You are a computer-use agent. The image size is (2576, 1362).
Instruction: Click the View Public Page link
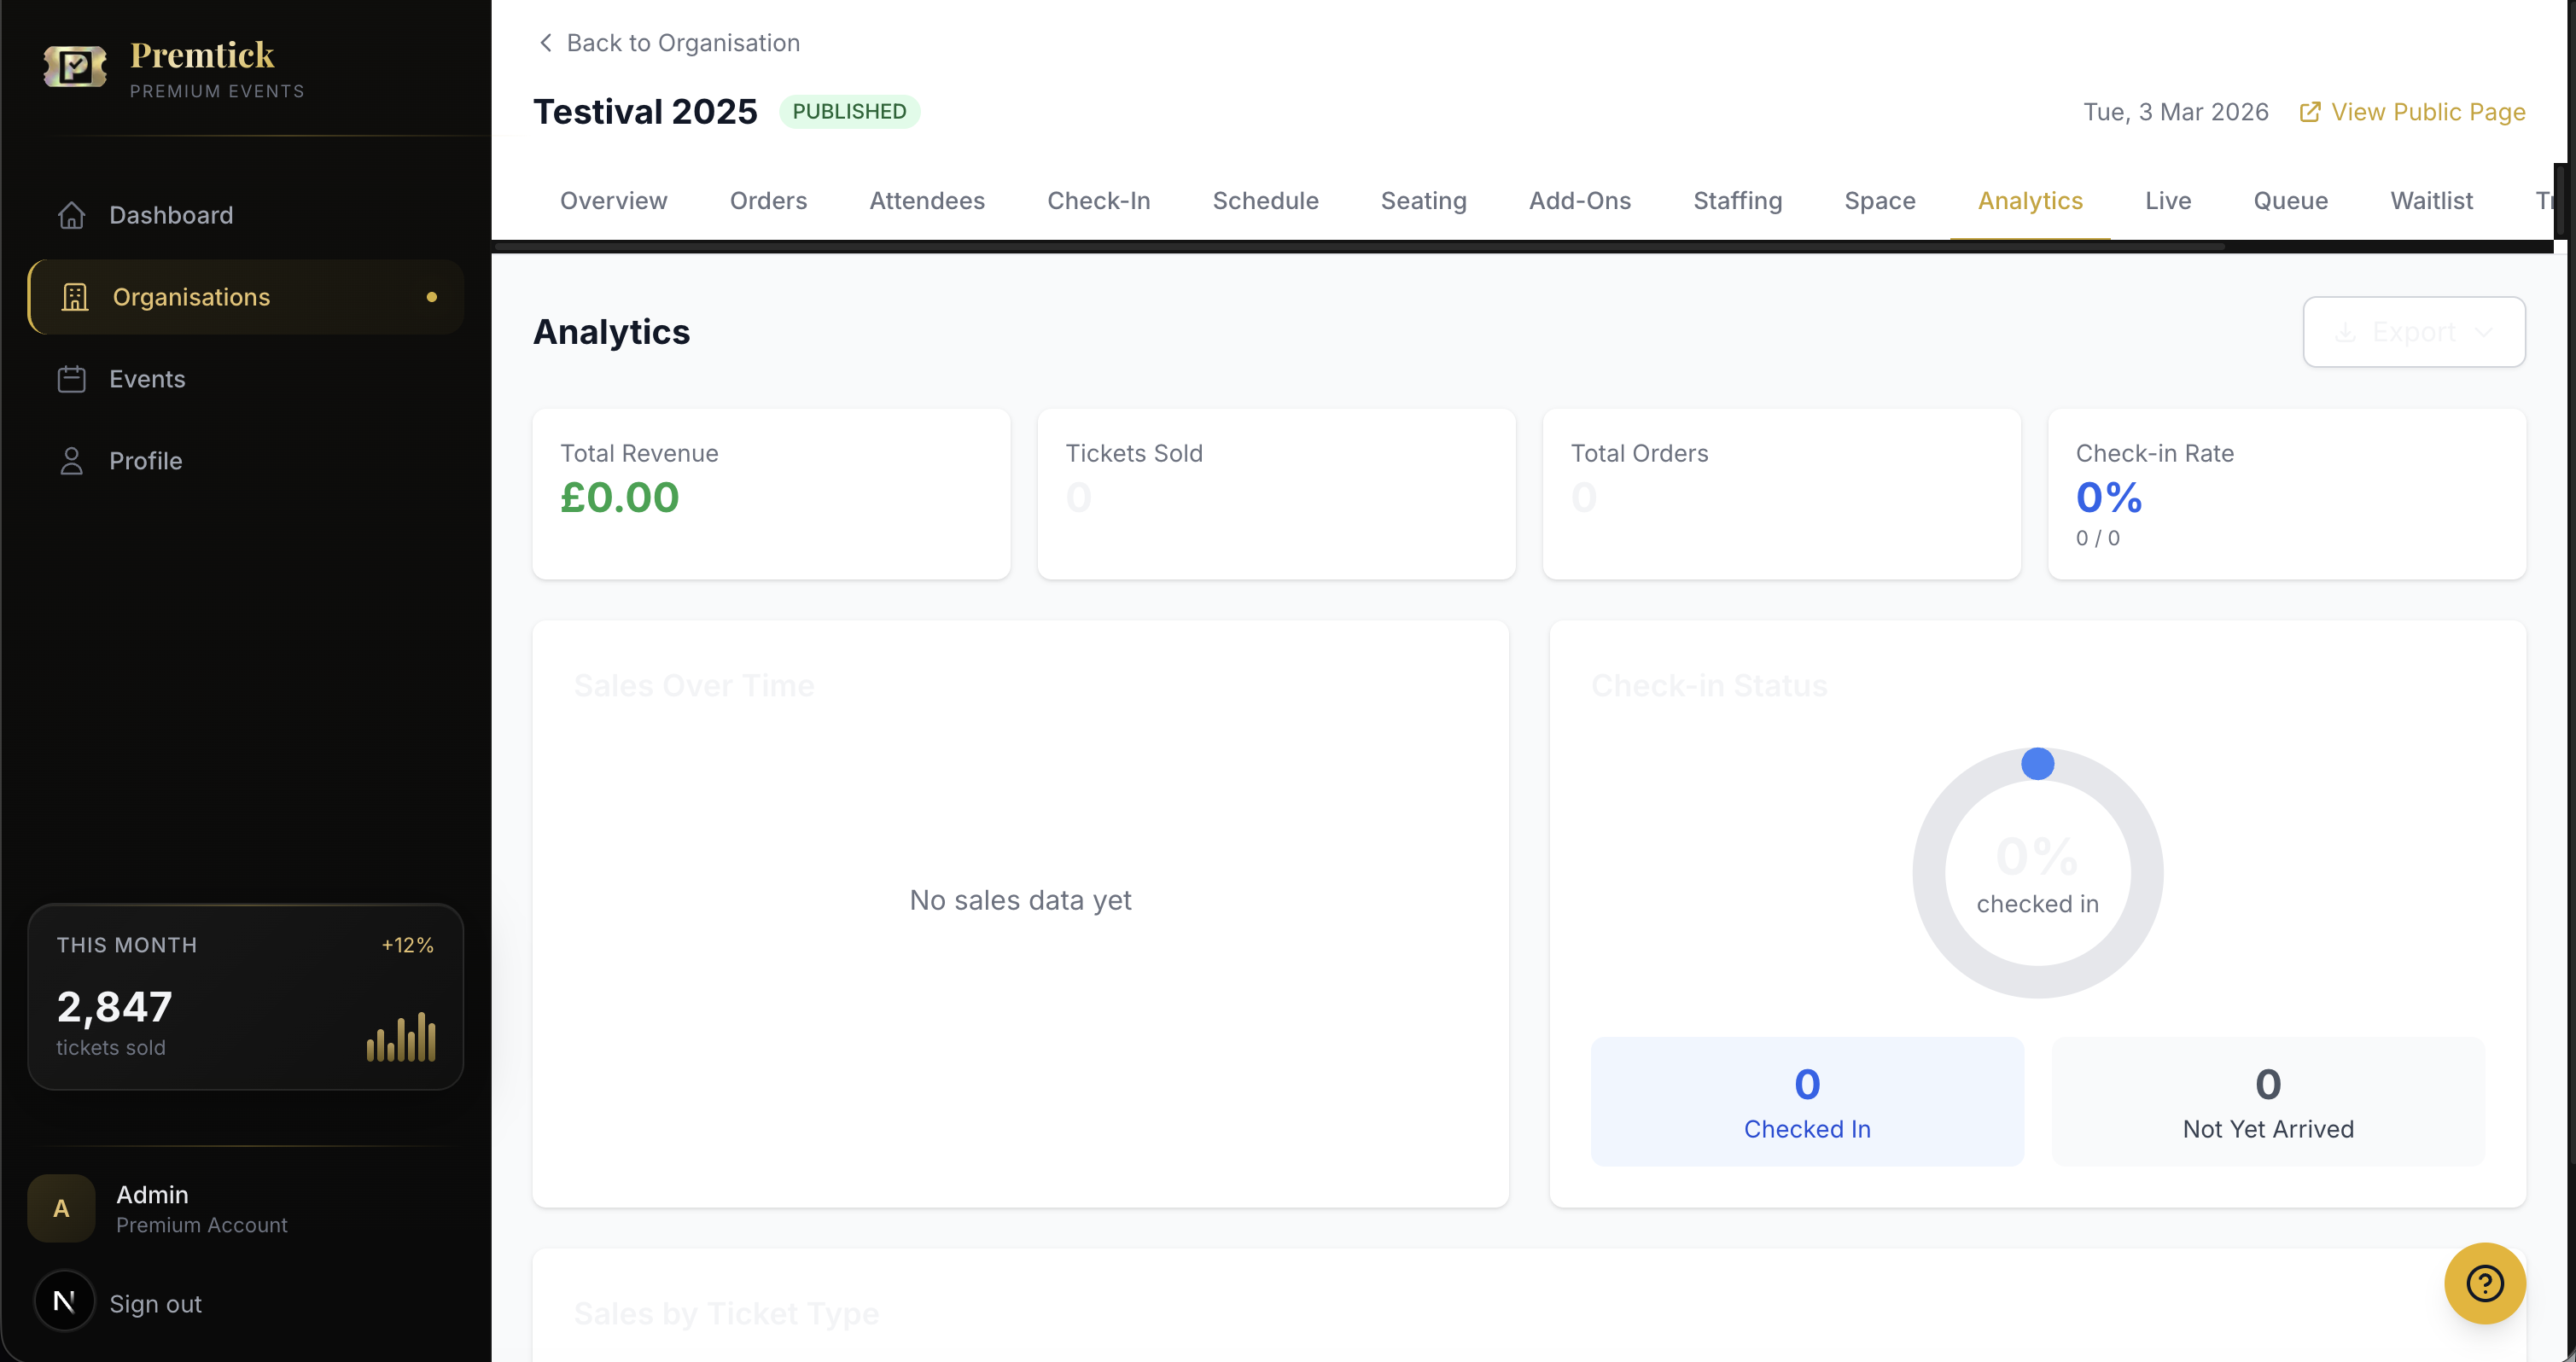coord(2428,112)
